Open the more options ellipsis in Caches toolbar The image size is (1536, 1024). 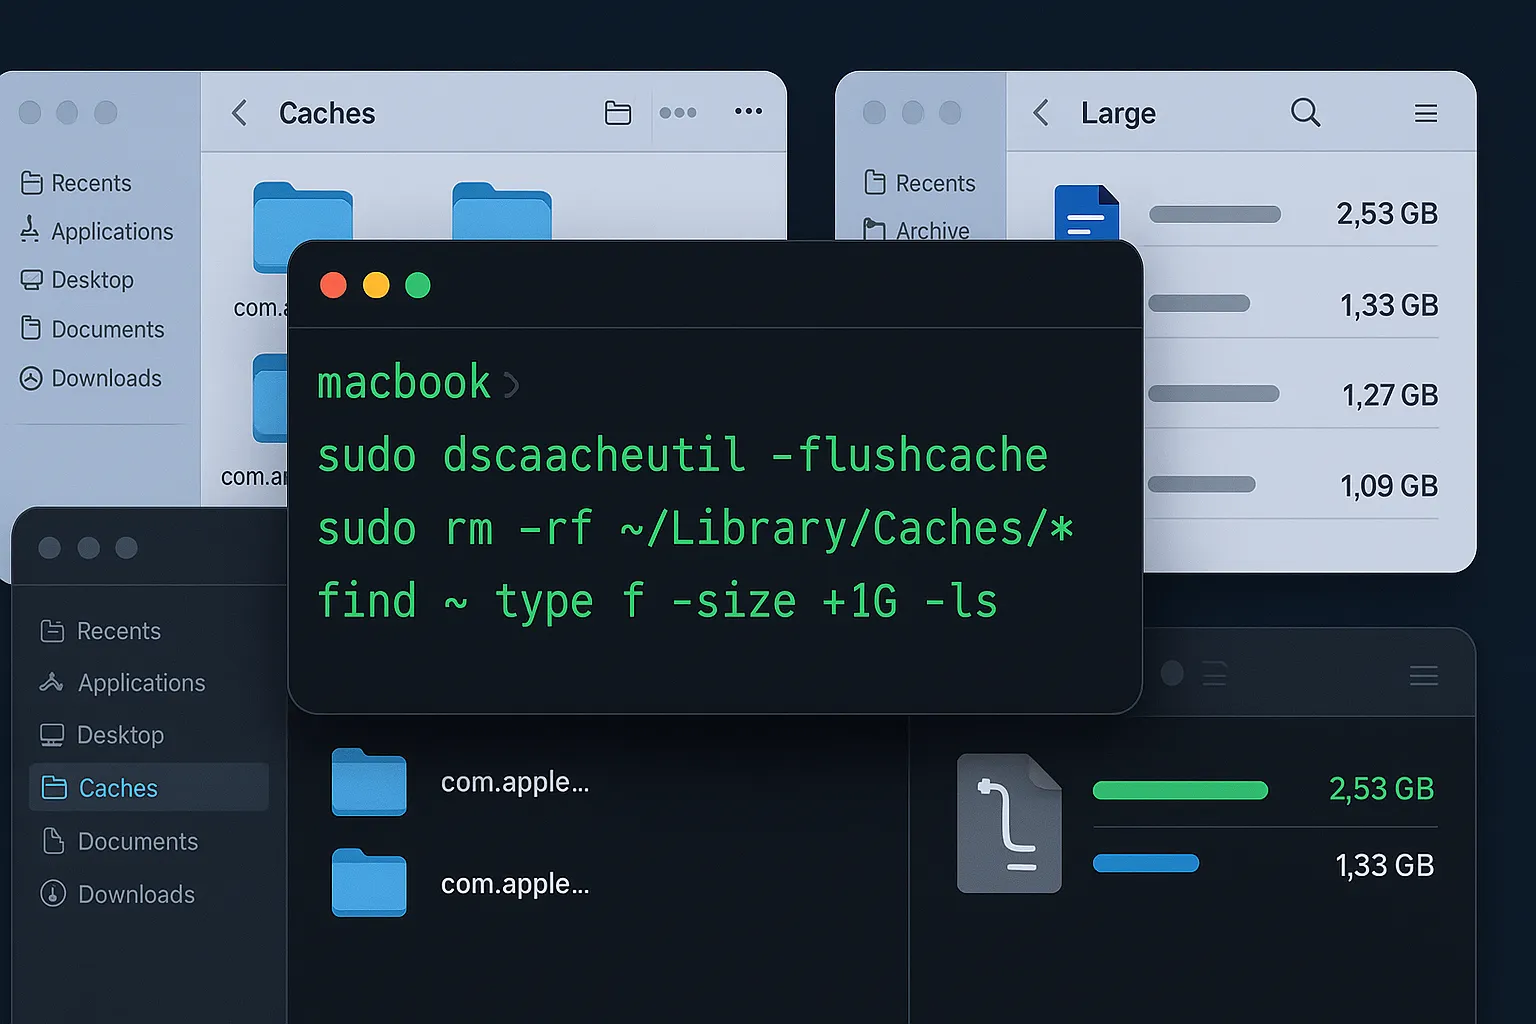coord(748,112)
